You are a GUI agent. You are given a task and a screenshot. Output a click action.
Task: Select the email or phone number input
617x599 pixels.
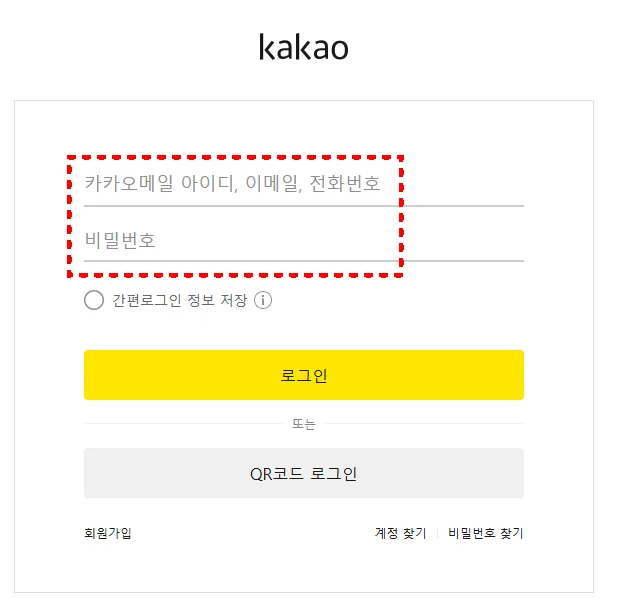tap(303, 184)
